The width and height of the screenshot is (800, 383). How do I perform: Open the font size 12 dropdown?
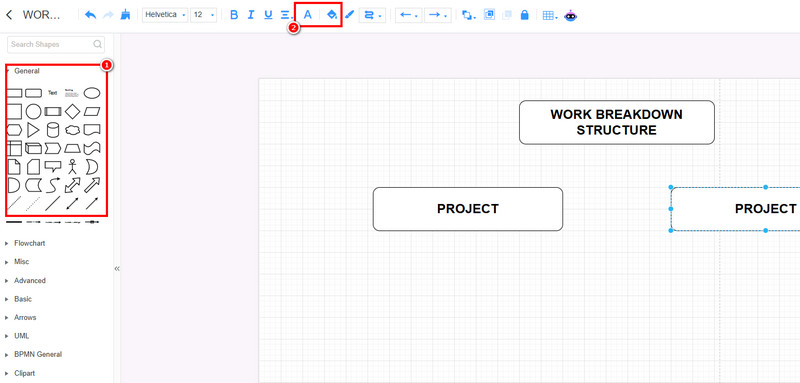203,15
